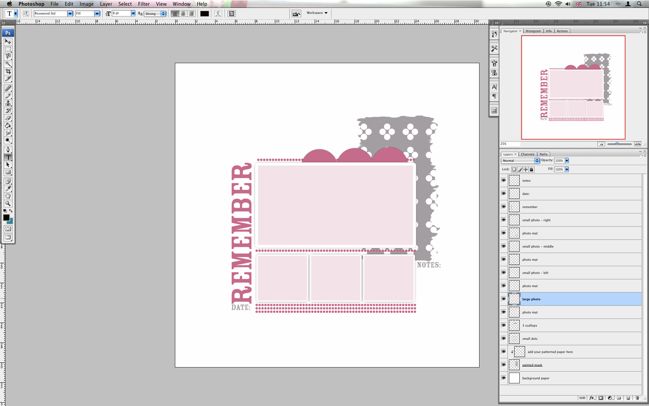Open the font size dropdown
The image size is (649, 406).
pyautogui.click(x=133, y=14)
